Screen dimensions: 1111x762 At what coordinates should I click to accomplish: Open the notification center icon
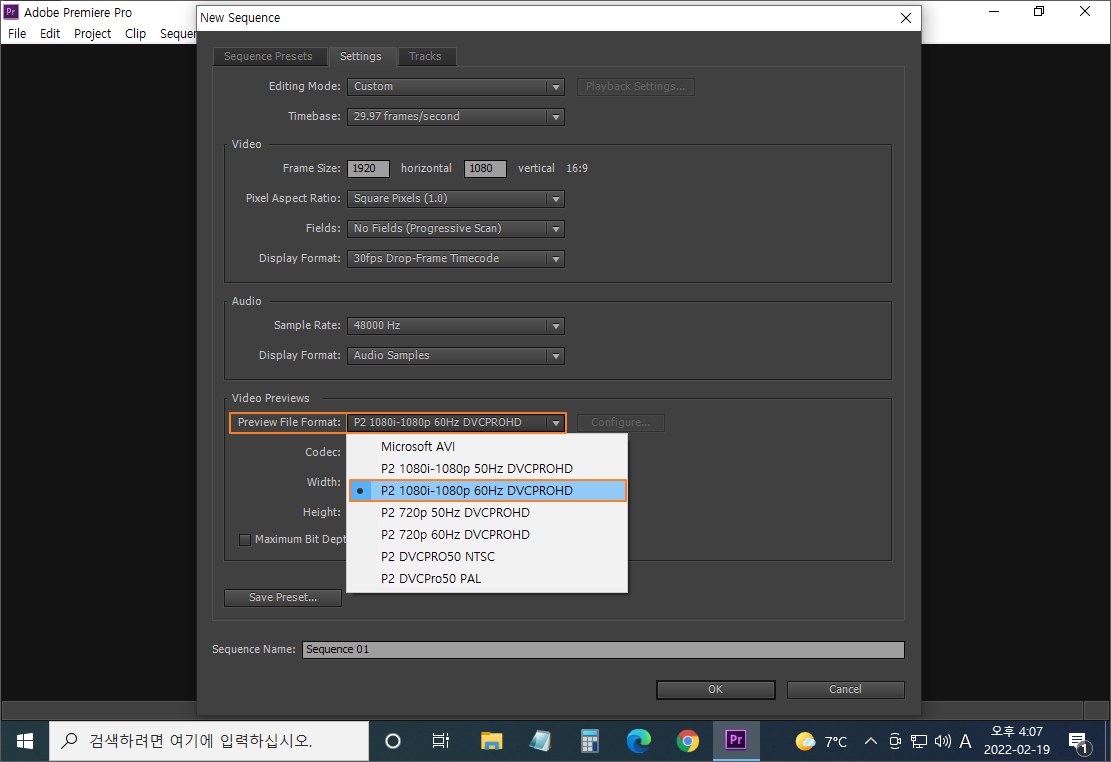coord(1078,742)
